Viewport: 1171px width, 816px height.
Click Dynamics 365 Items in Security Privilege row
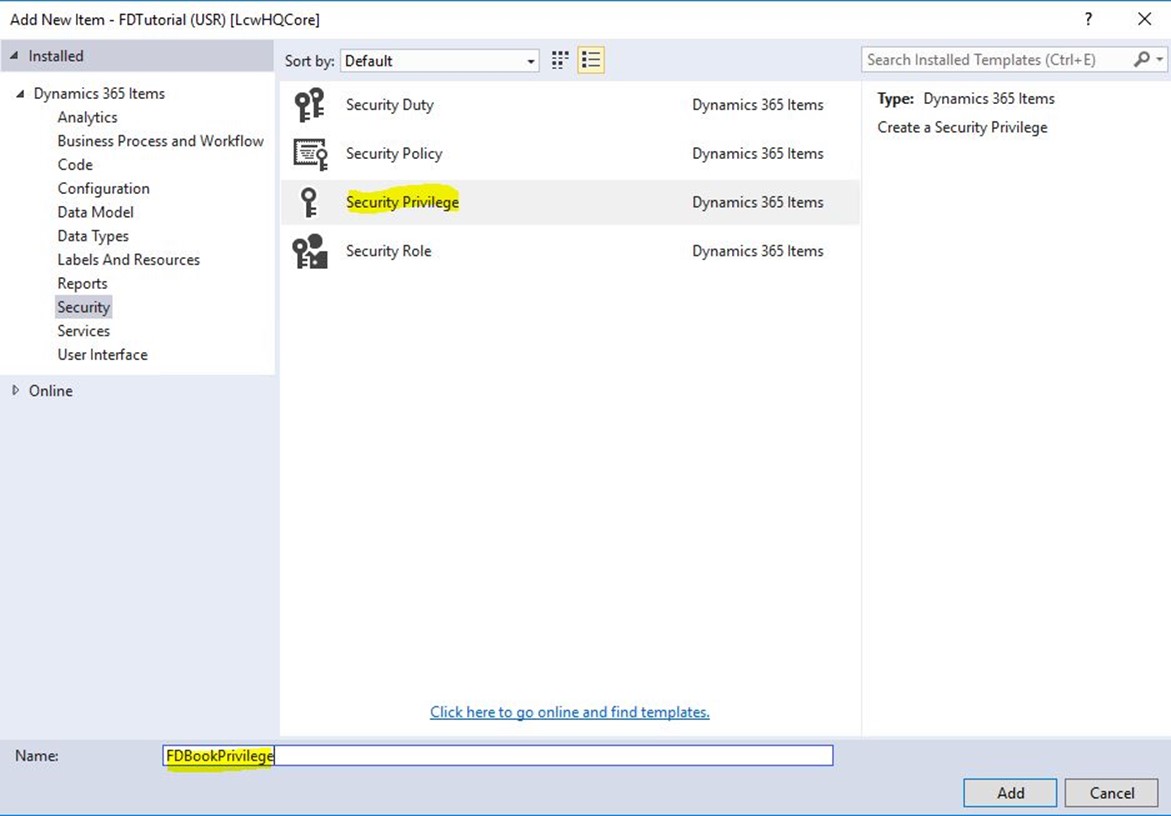pyautogui.click(x=758, y=202)
